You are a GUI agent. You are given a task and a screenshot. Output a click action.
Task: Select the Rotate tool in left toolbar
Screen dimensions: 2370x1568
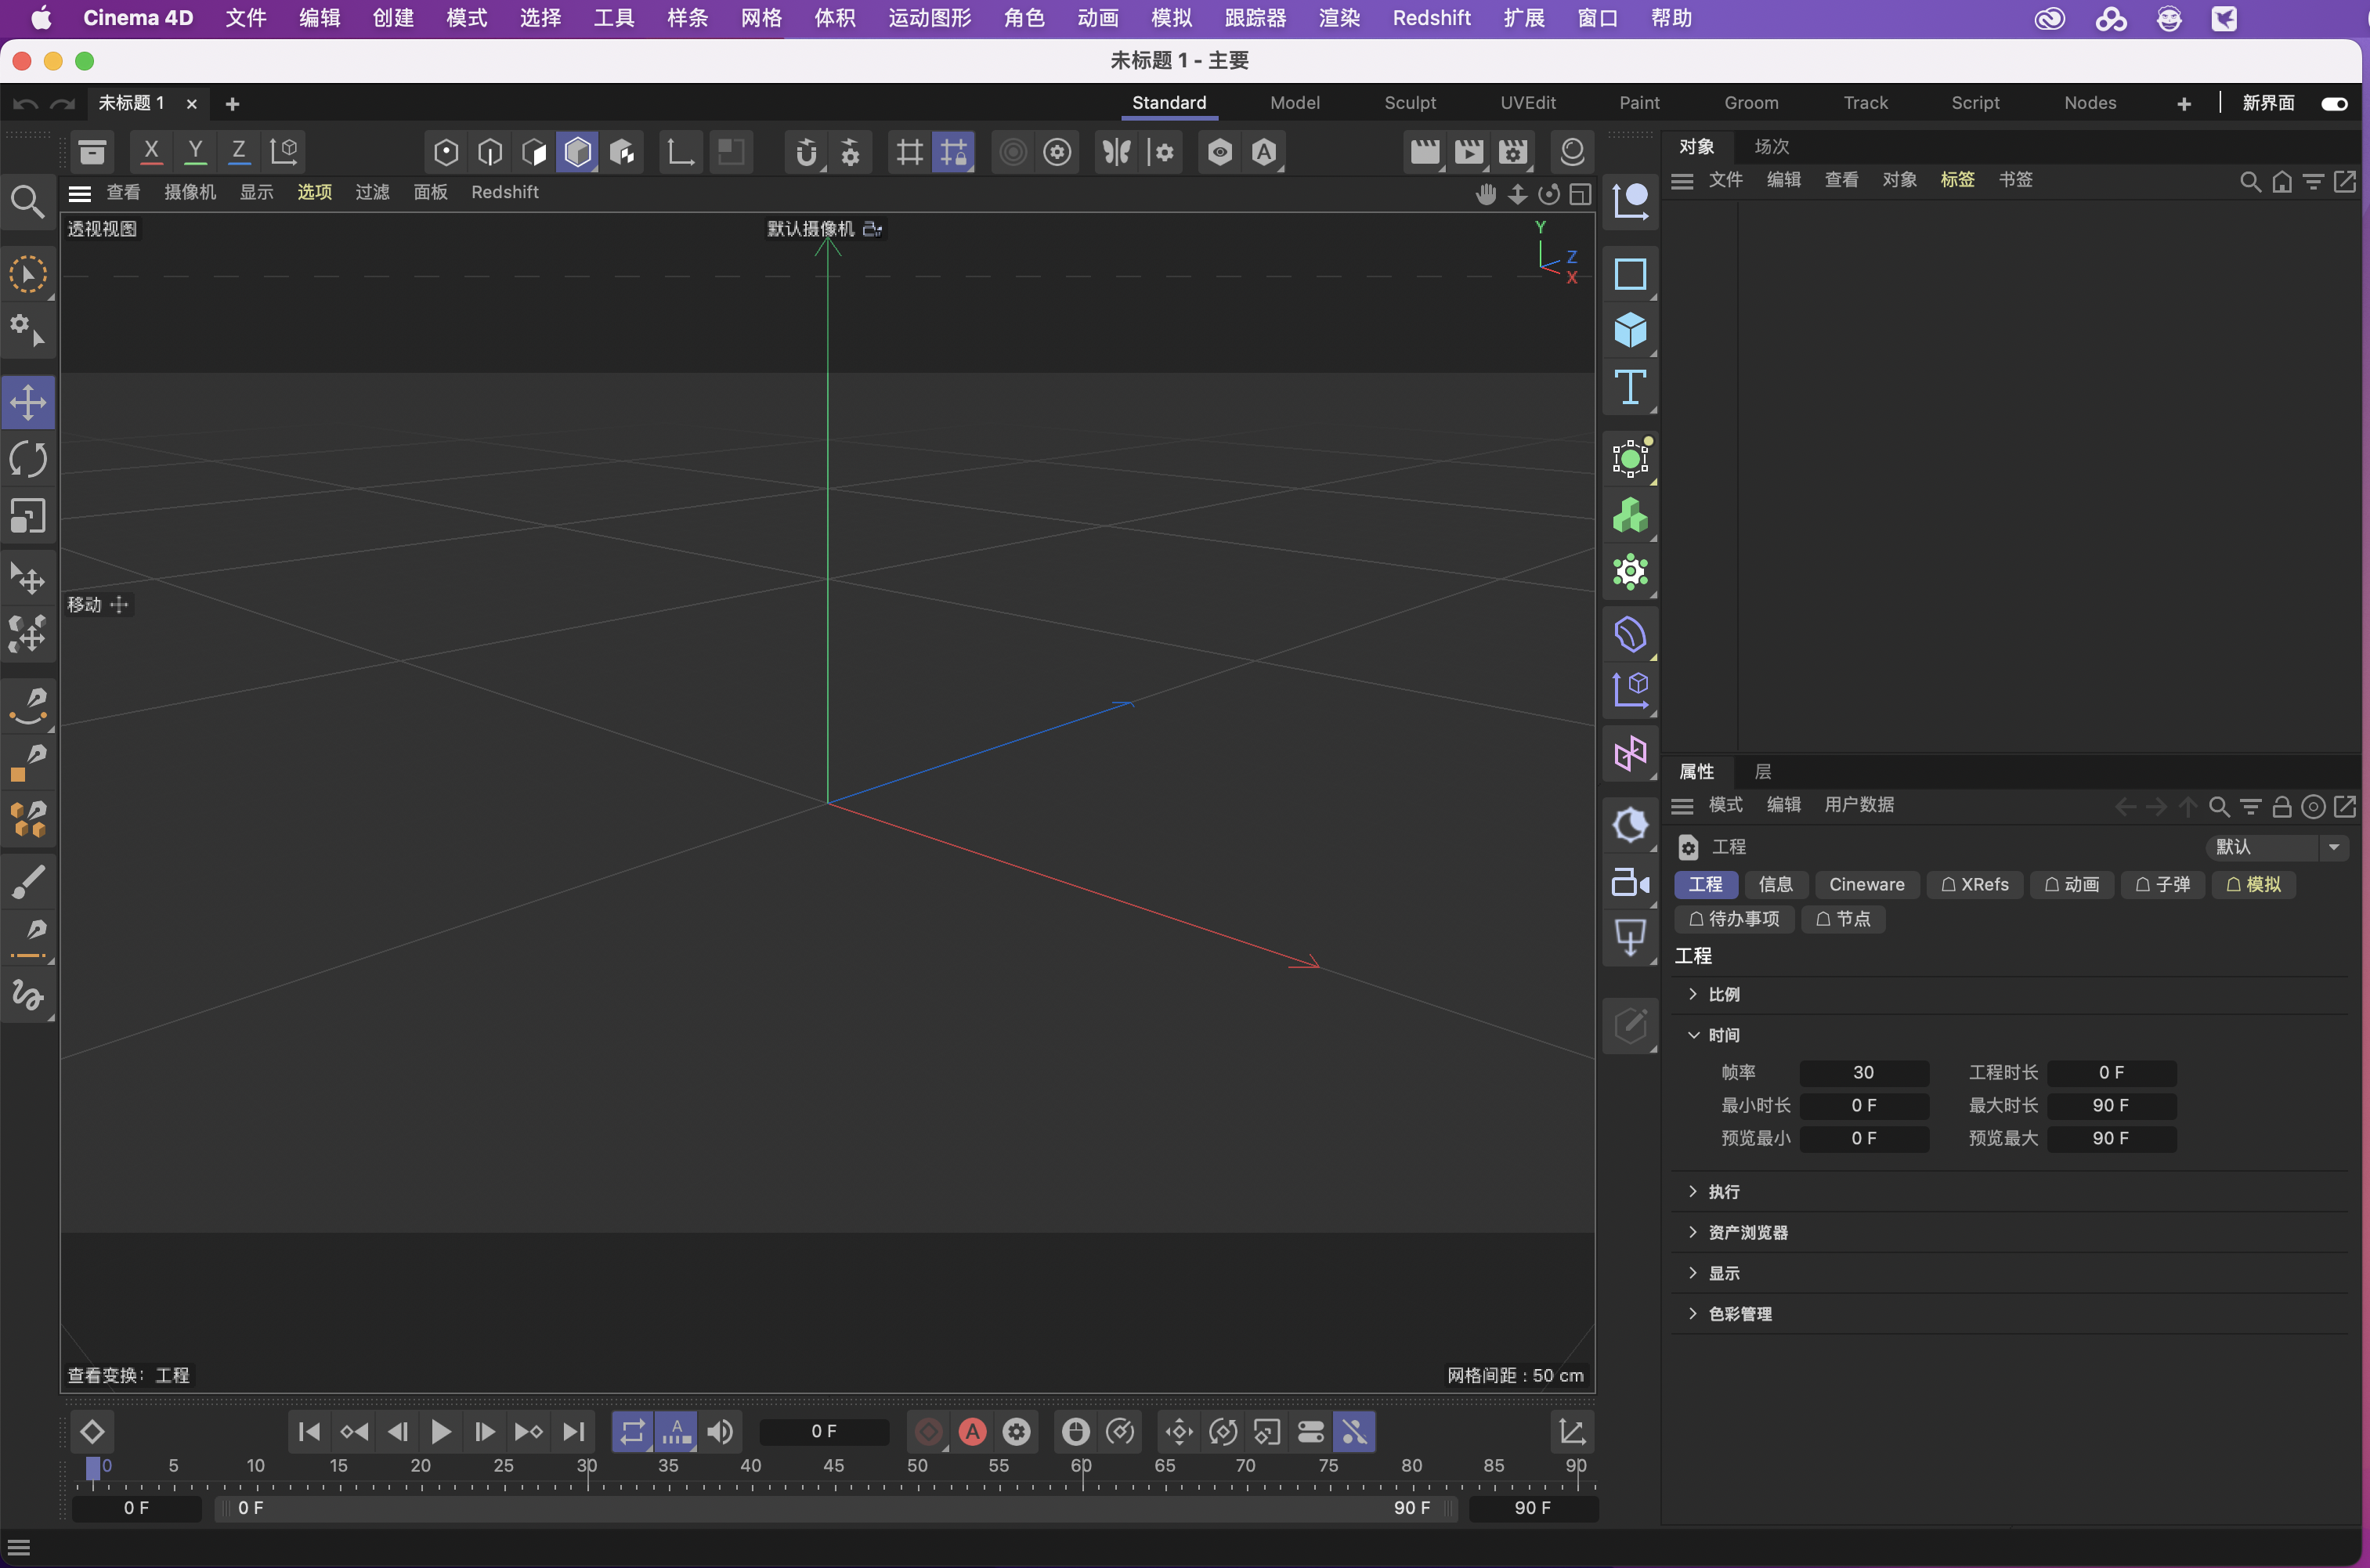click(28, 459)
